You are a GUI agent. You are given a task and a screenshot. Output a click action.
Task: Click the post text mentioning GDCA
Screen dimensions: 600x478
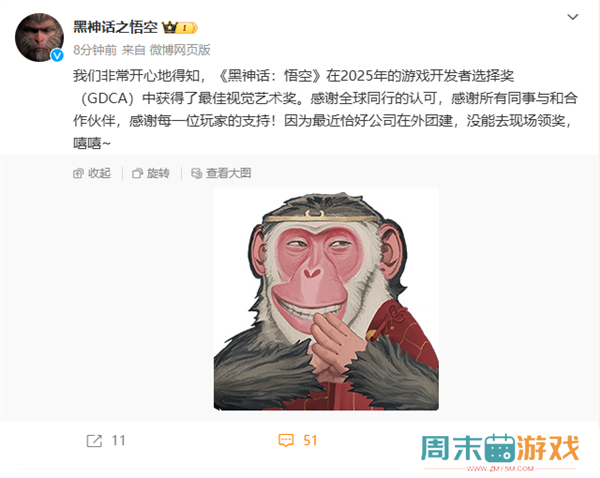click(325, 109)
